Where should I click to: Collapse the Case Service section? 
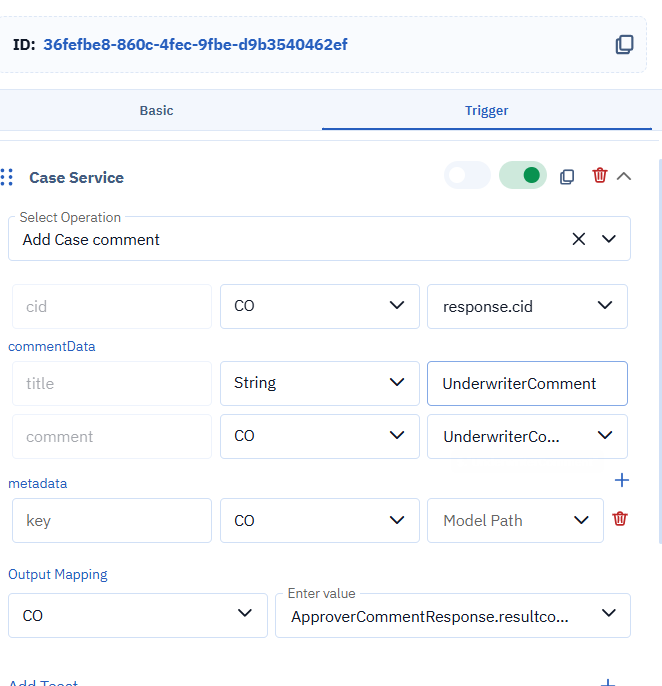624,176
